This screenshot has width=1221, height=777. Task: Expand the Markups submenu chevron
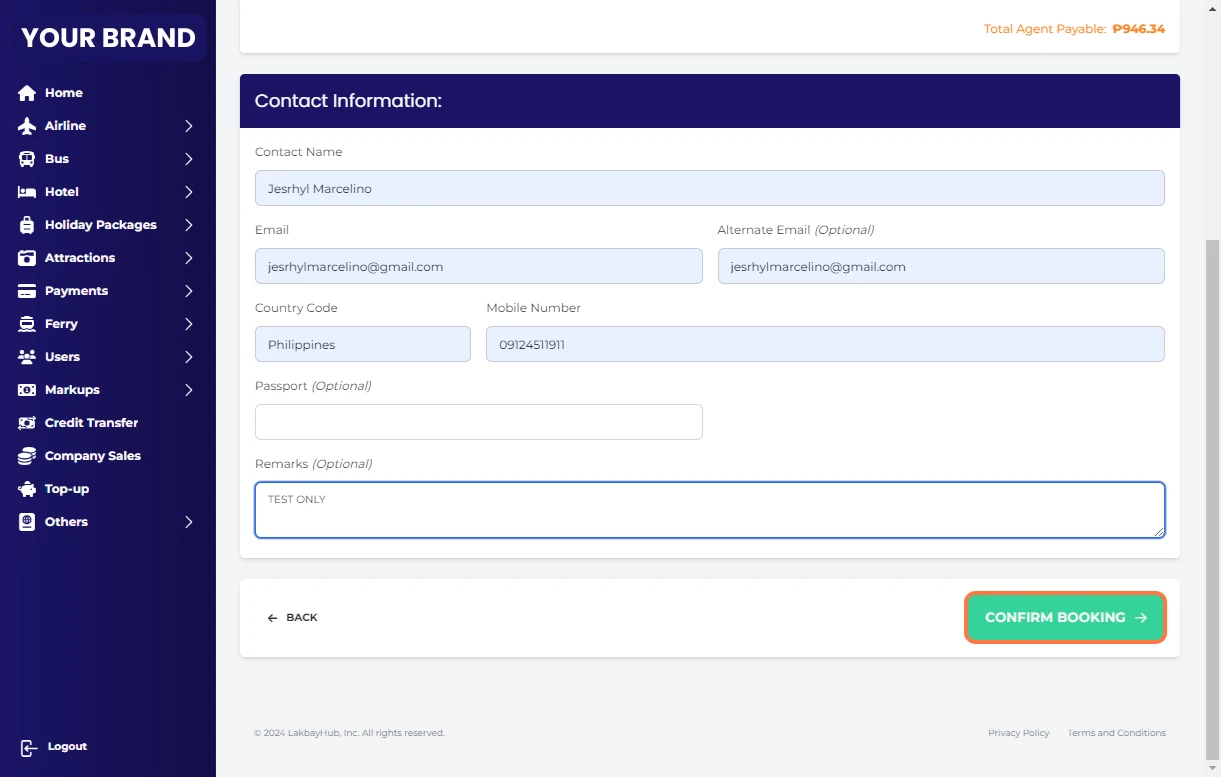pyautogui.click(x=188, y=390)
